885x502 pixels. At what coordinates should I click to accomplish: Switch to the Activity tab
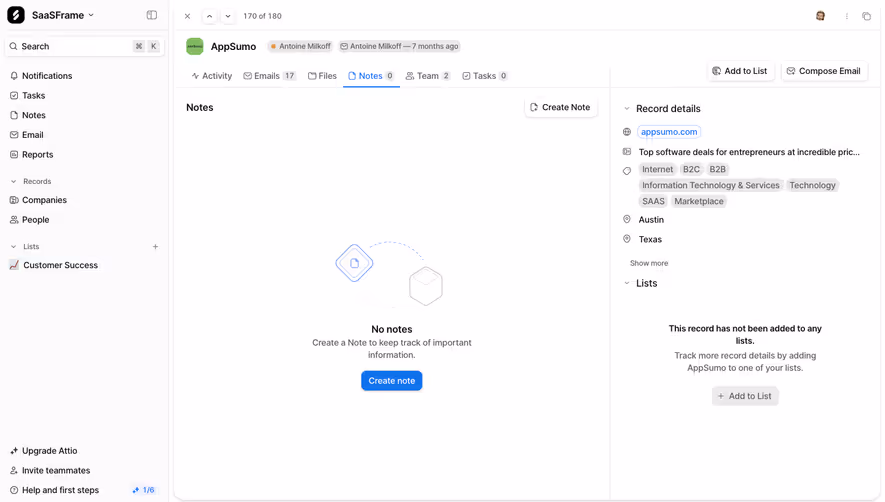click(x=212, y=76)
